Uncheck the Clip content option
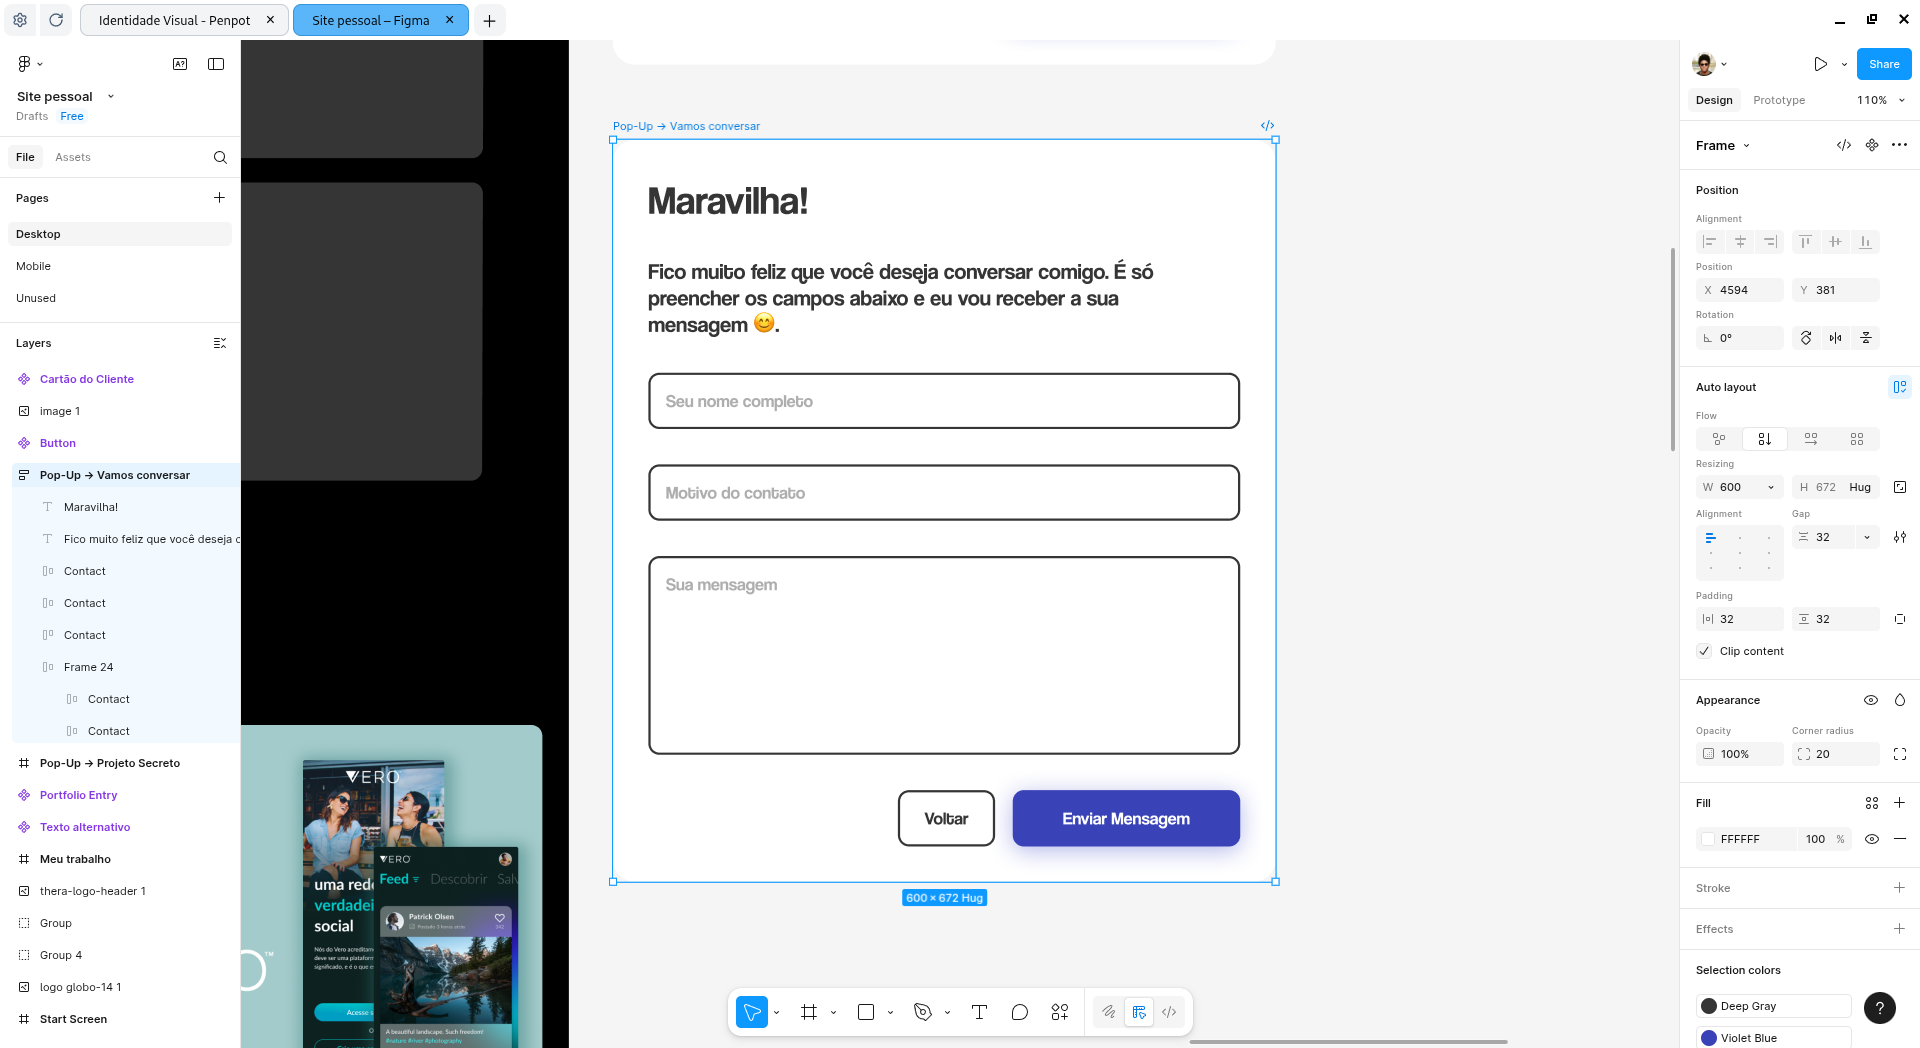Image resolution: width=1920 pixels, height=1048 pixels. pos(1704,651)
